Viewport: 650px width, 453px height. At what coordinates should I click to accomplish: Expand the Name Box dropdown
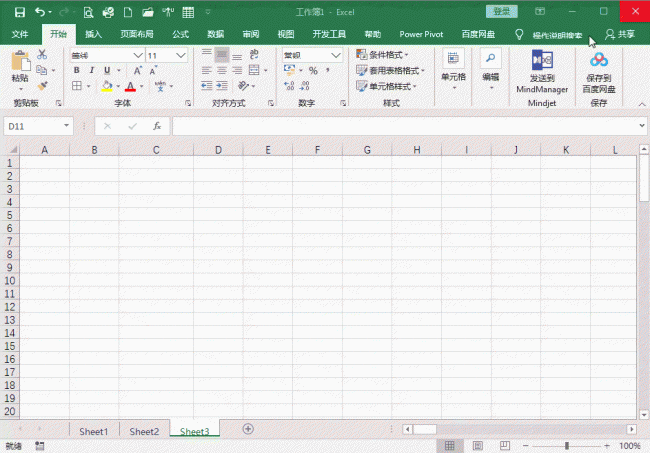click(x=66, y=126)
